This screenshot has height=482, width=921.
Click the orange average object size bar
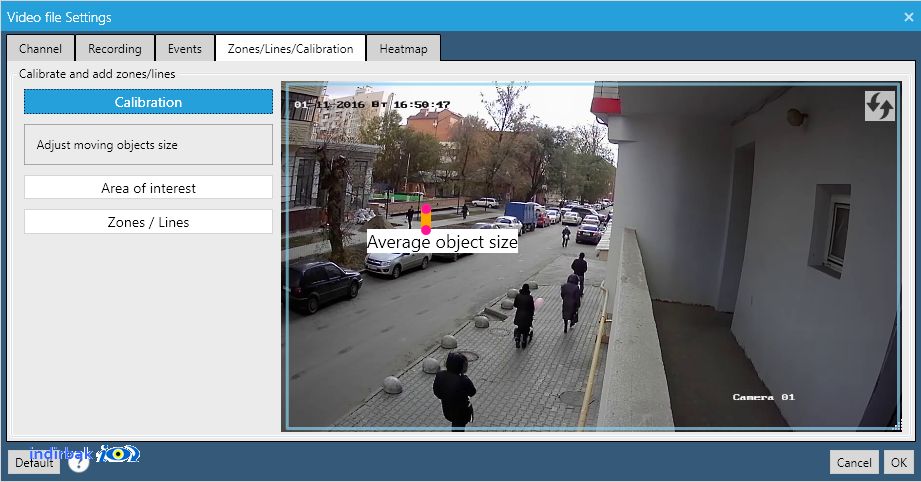point(426,219)
